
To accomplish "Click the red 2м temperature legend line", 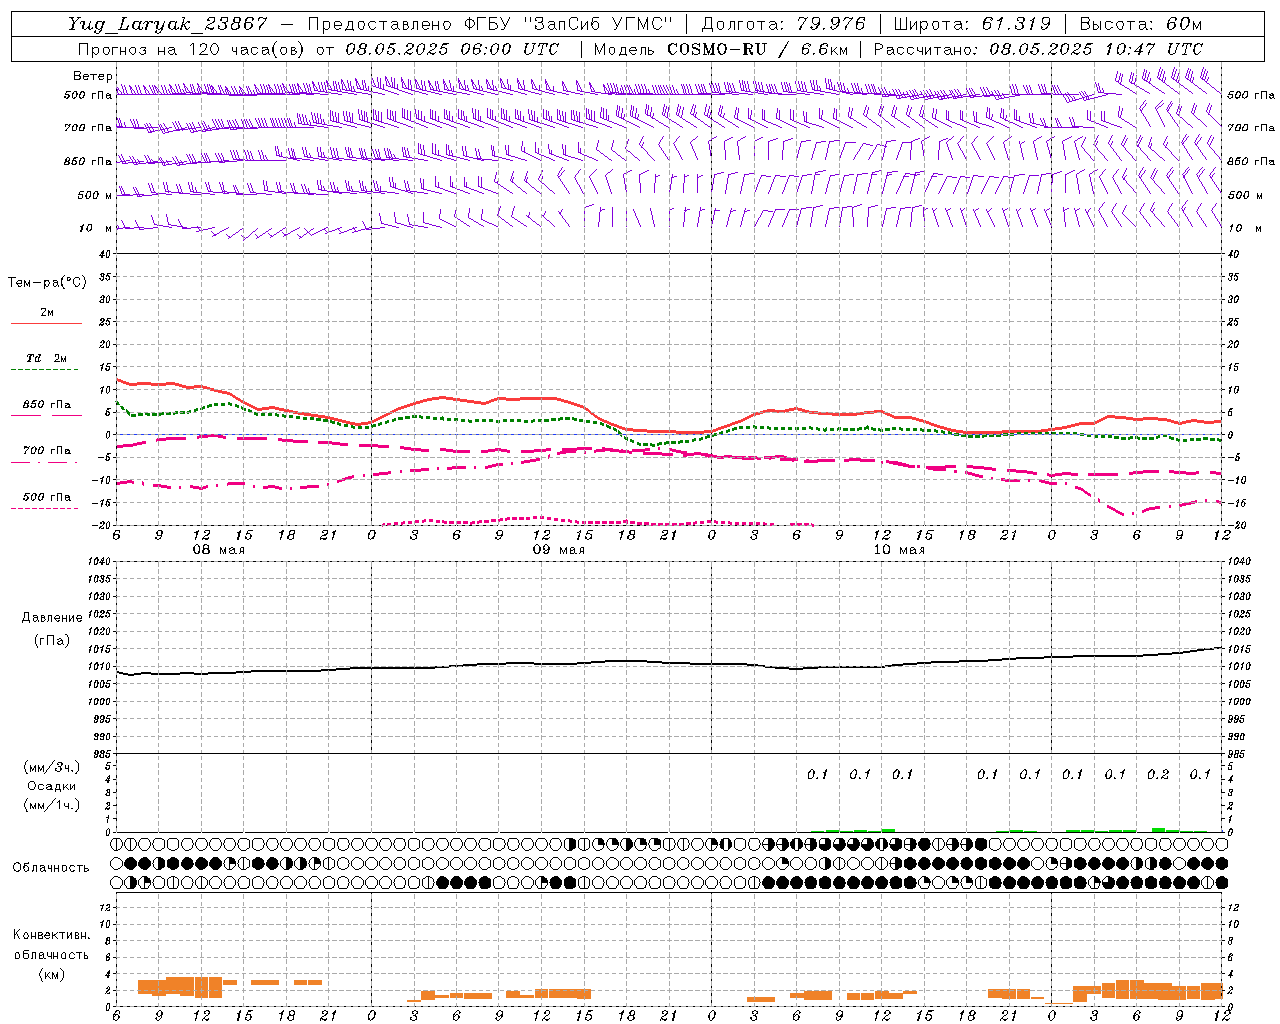I will [46, 323].
